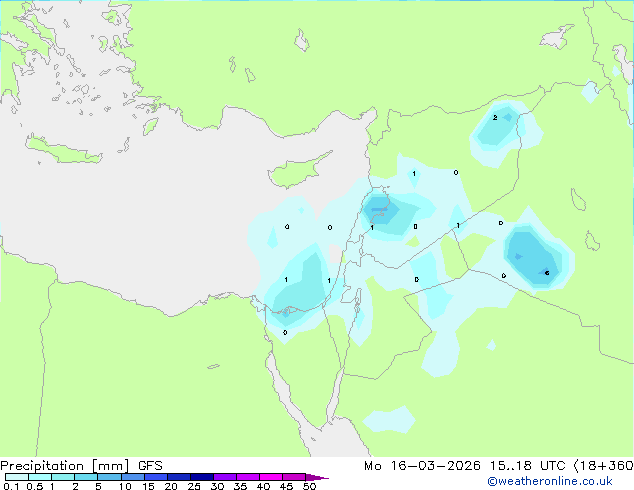Click the '(18+360' forecast offset text

603,466
